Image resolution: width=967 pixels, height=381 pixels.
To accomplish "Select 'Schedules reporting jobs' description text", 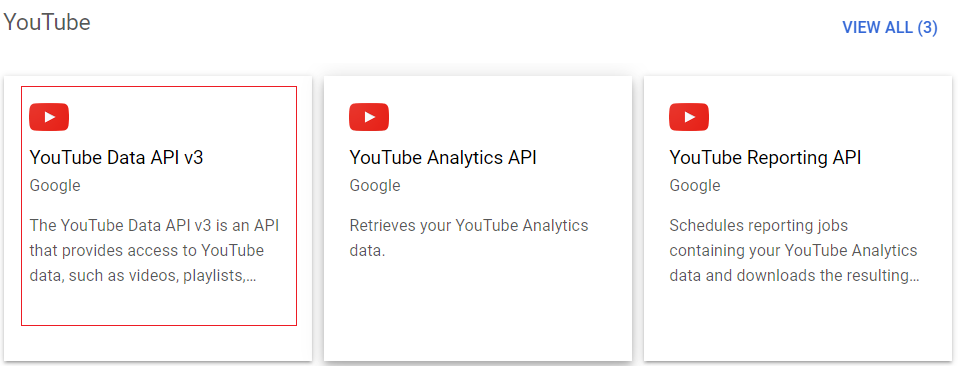I will tap(758, 226).
